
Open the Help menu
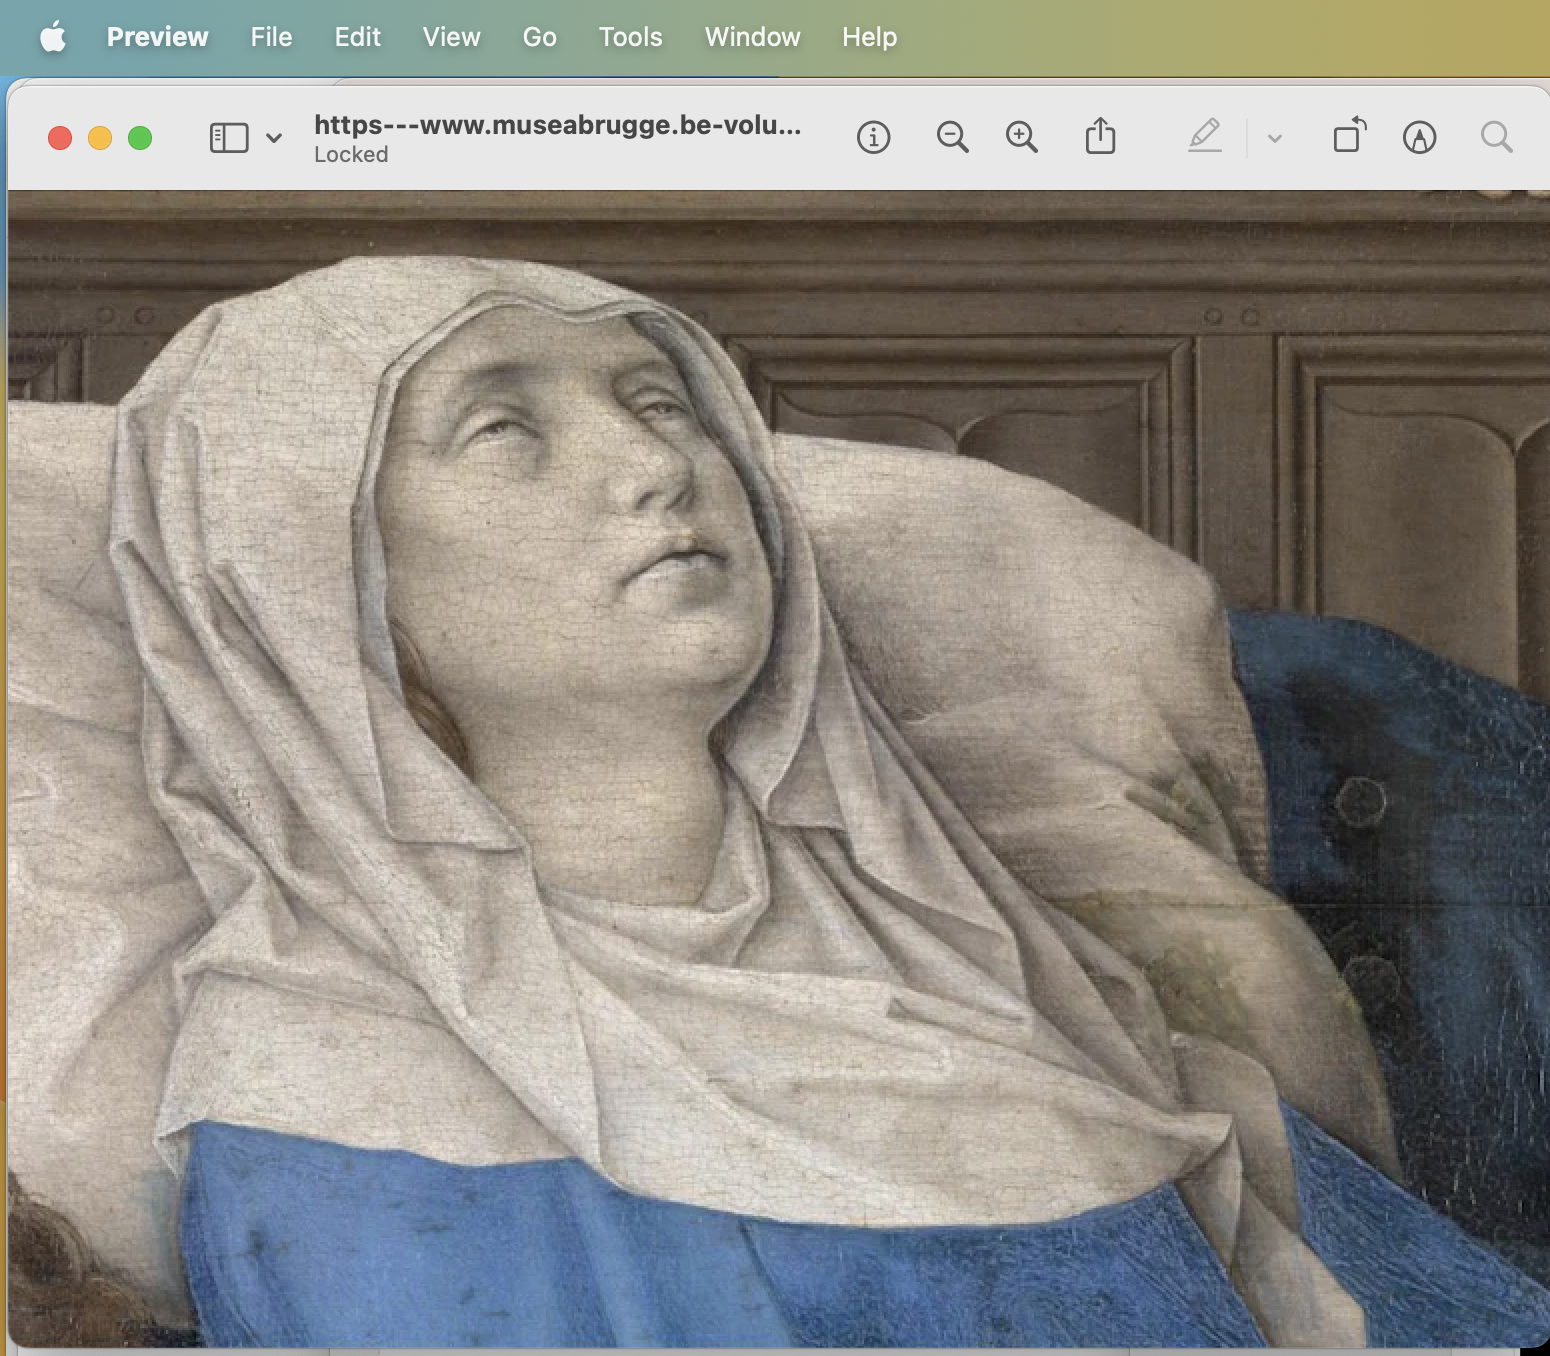[x=869, y=37]
